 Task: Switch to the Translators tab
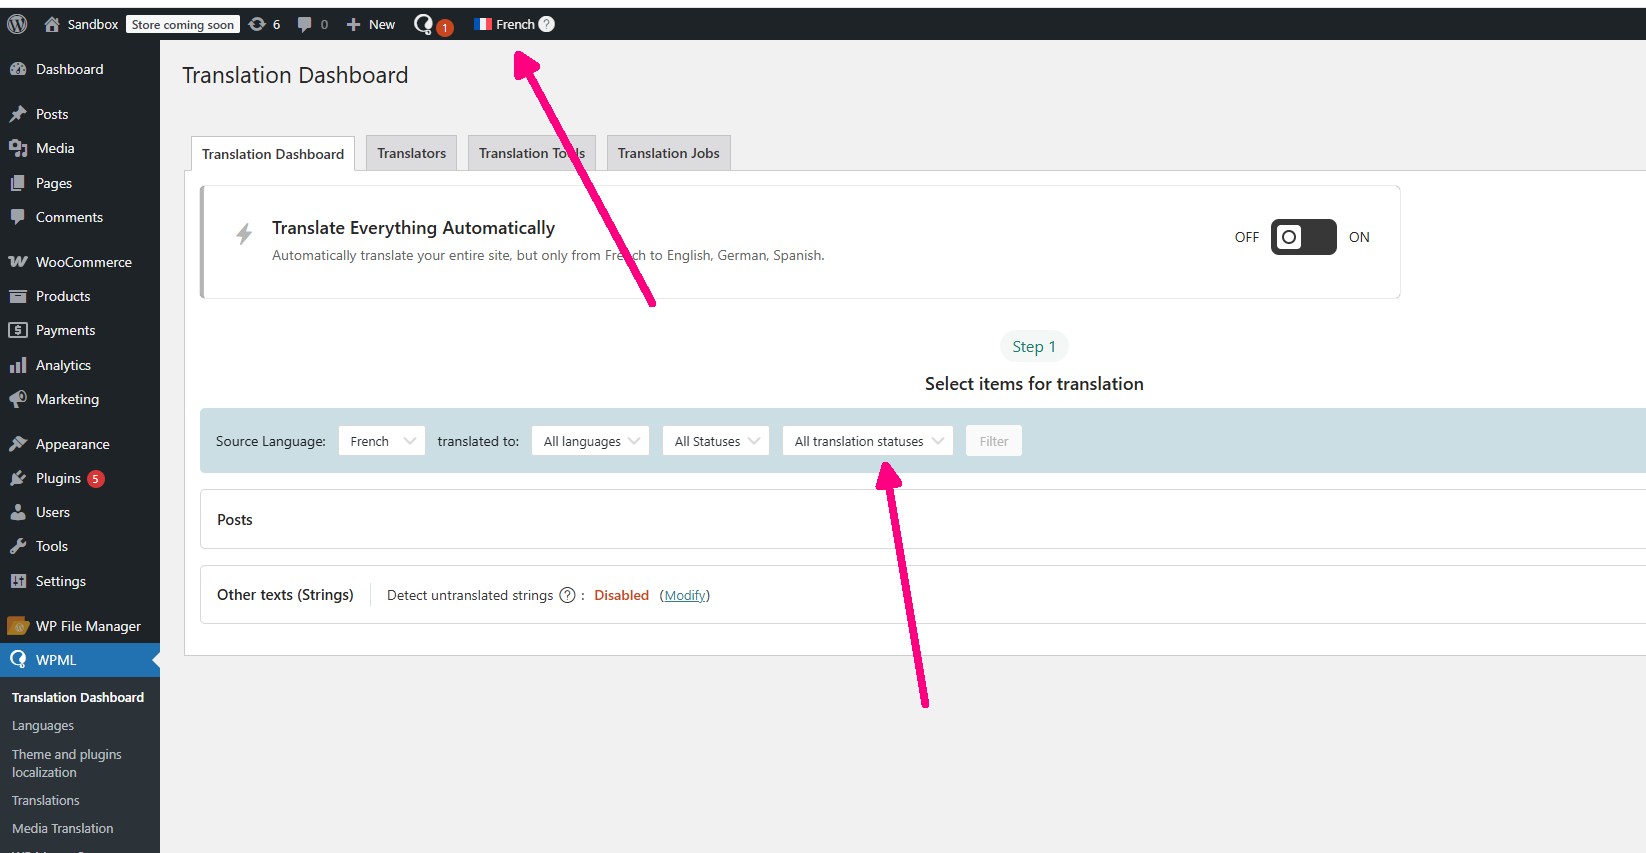point(412,153)
